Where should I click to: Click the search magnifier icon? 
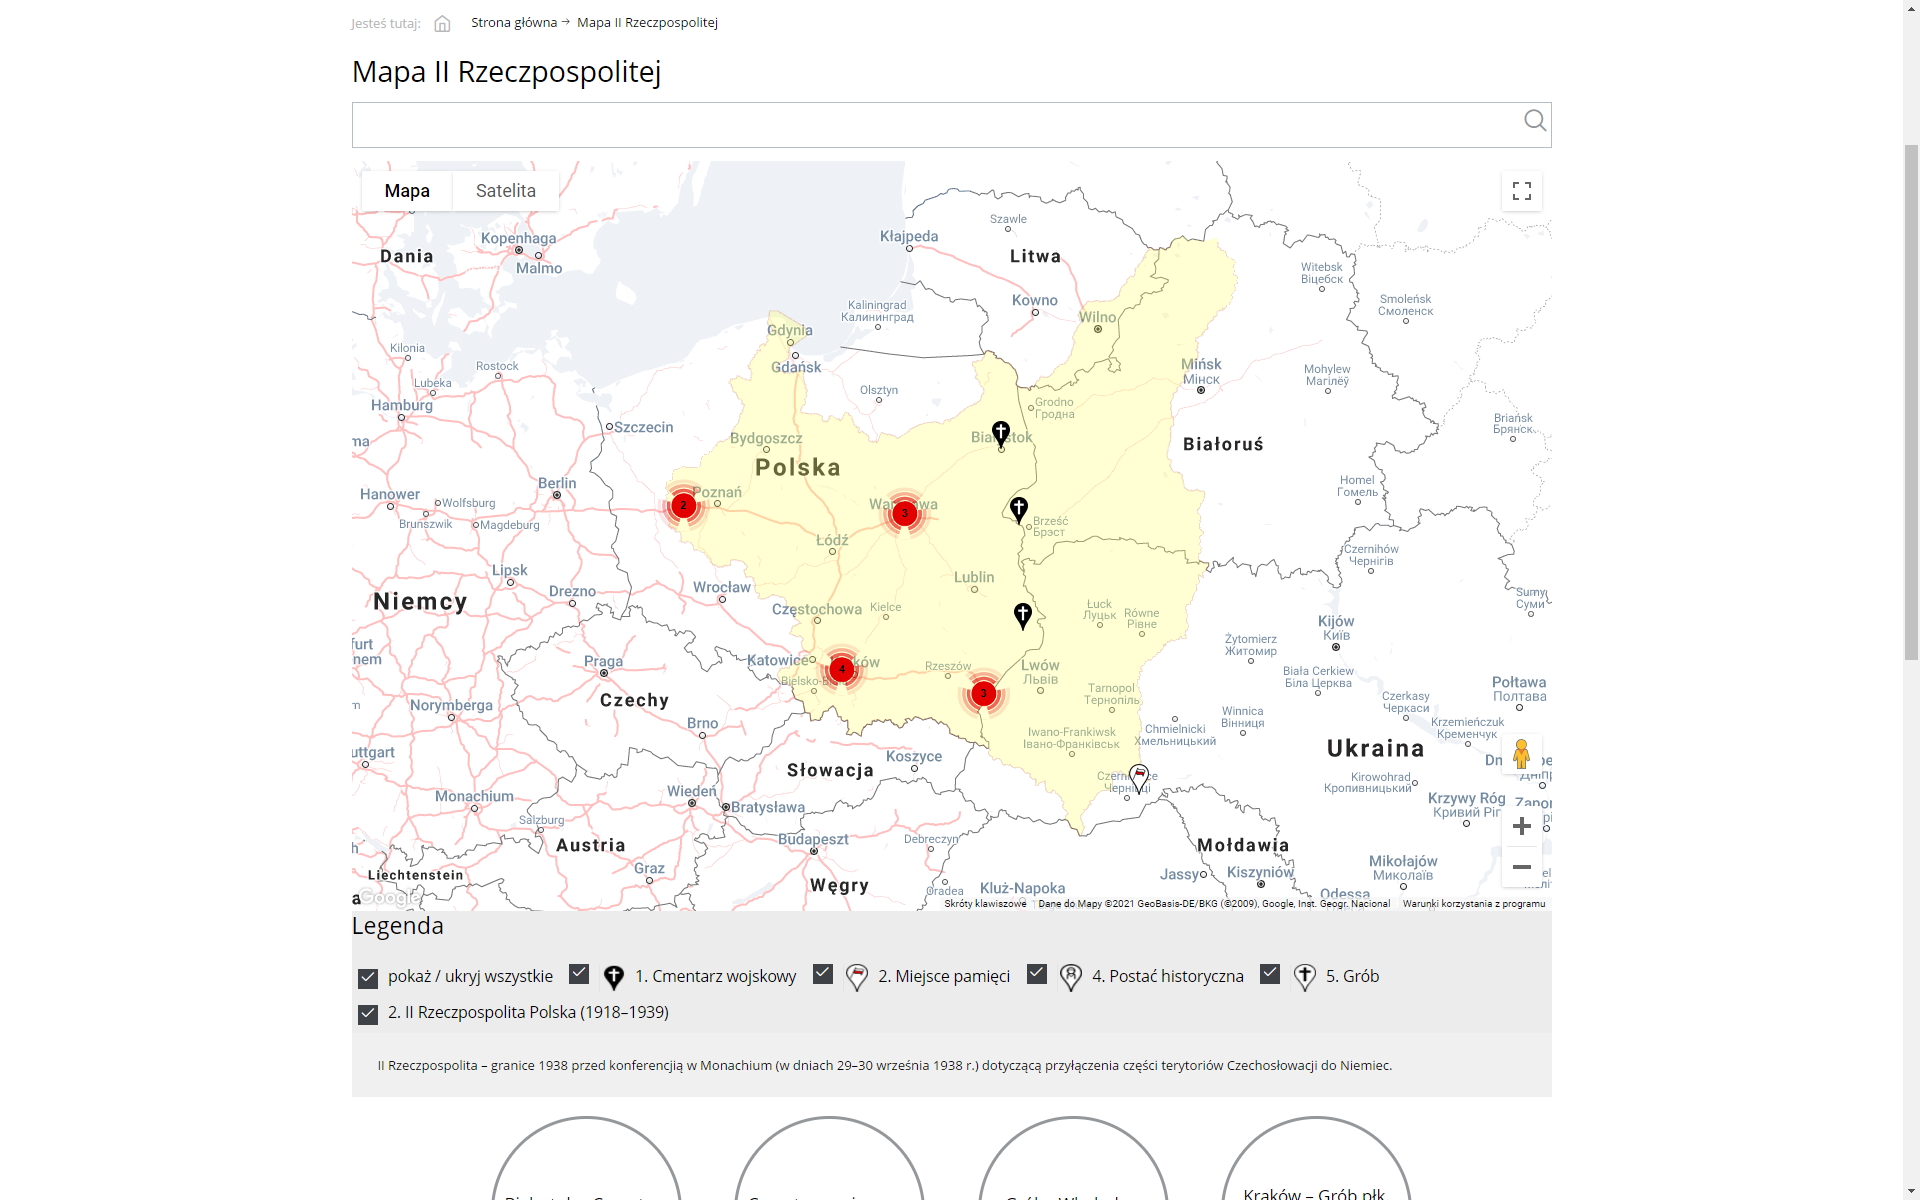[1534, 121]
